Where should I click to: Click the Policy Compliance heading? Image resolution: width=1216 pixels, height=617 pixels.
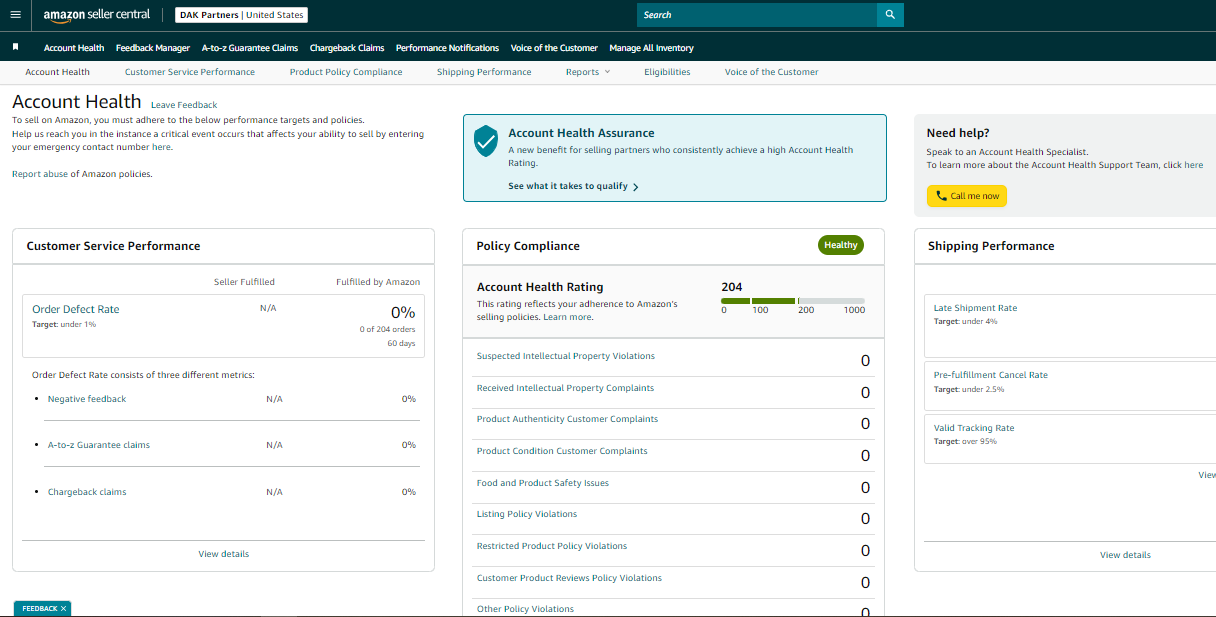pyautogui.click(x=528, y=246)
